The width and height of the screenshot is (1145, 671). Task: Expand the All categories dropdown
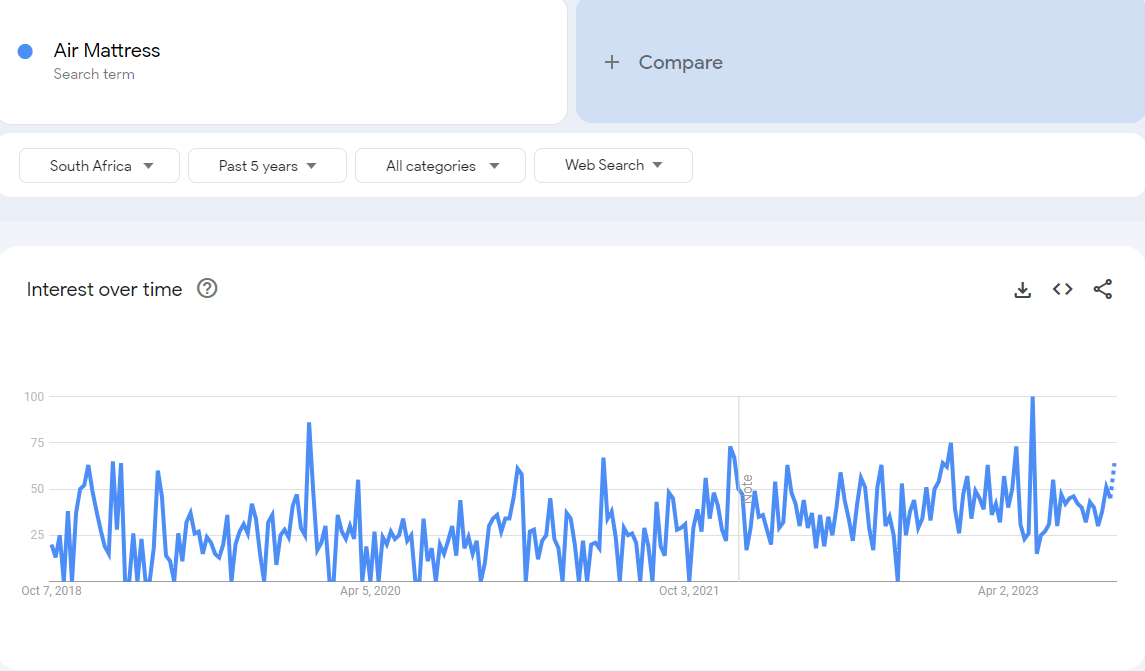[440, 166]
